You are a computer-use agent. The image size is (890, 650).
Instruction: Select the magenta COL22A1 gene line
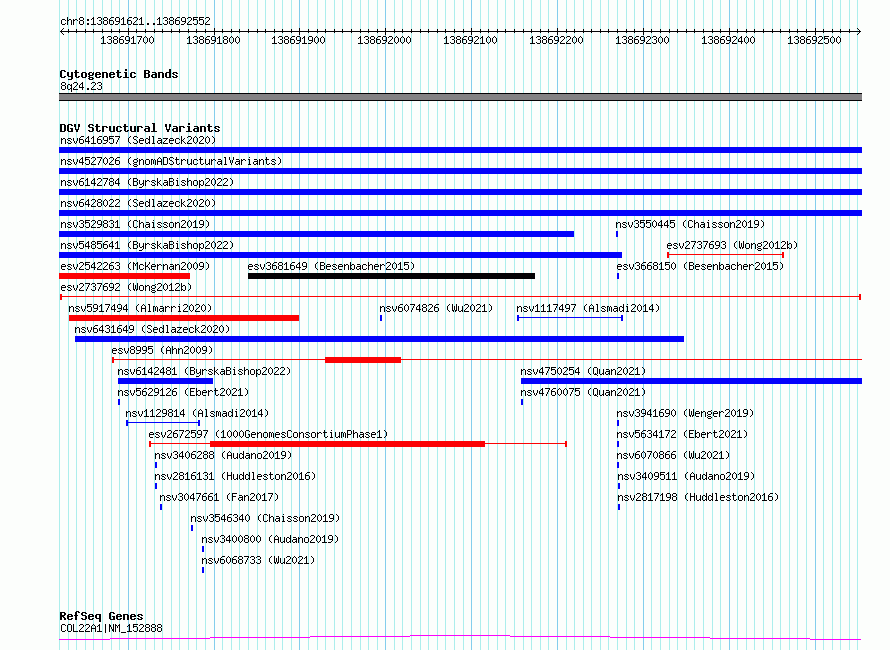(460, 638)
